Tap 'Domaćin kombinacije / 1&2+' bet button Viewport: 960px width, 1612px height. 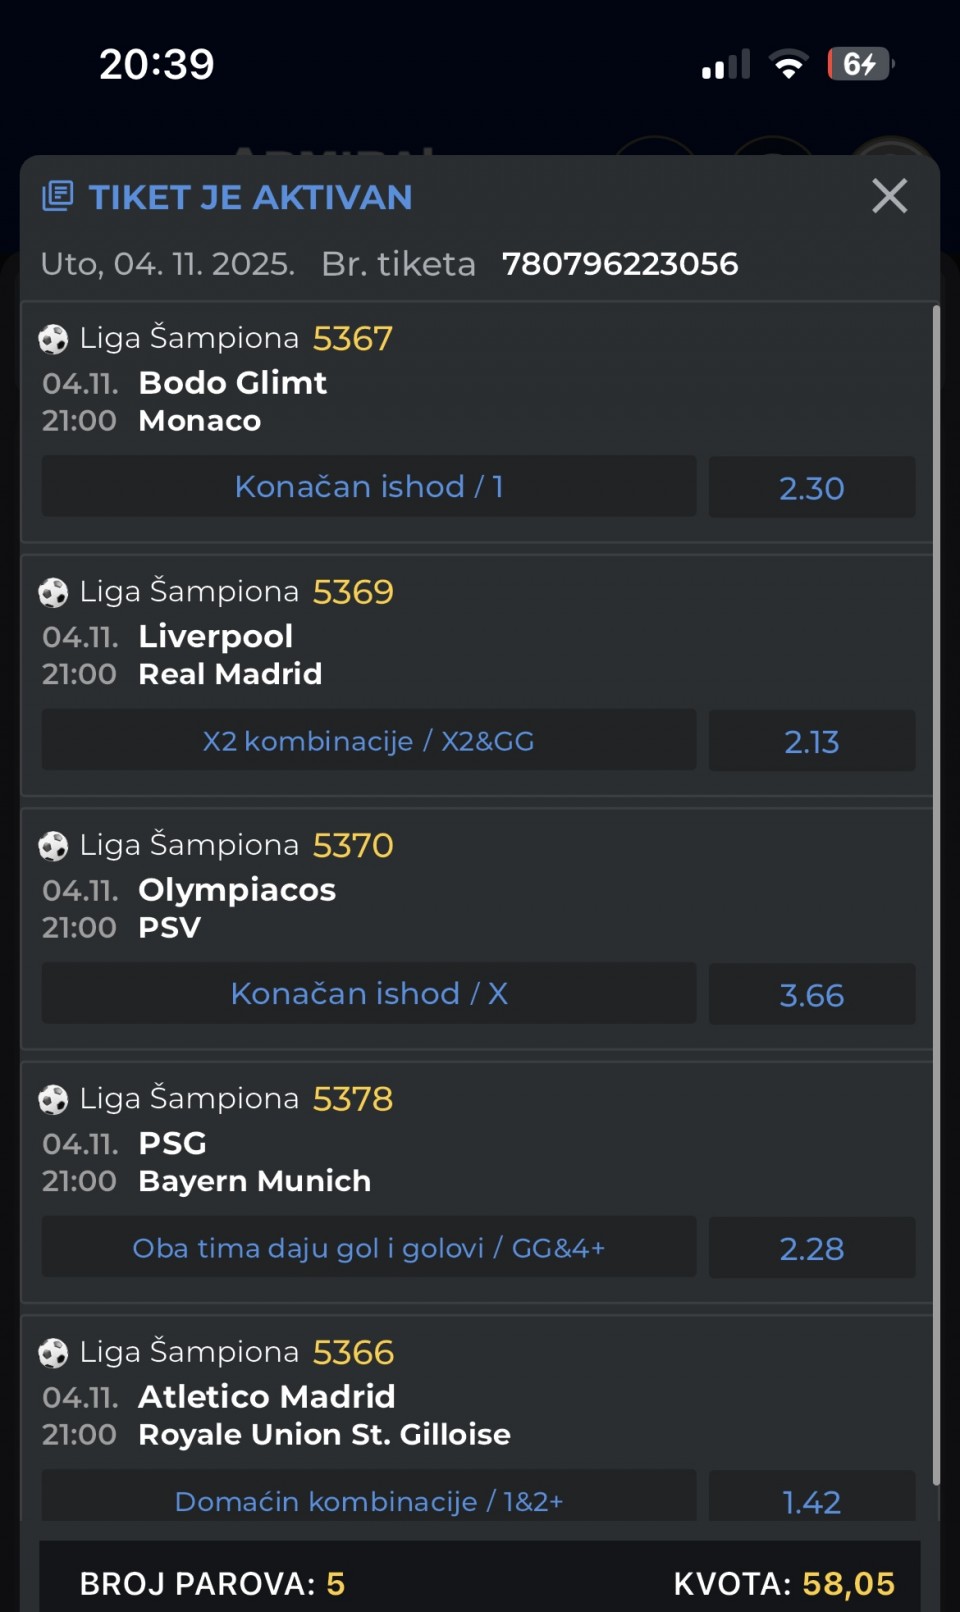pos(369,1500)
